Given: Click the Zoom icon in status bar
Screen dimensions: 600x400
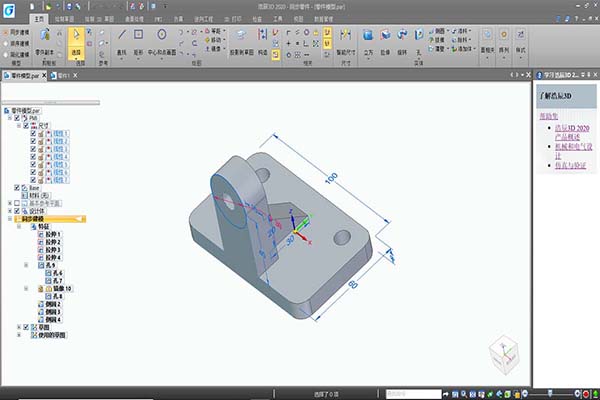Looking at the screenshot, I should point(464,394).
